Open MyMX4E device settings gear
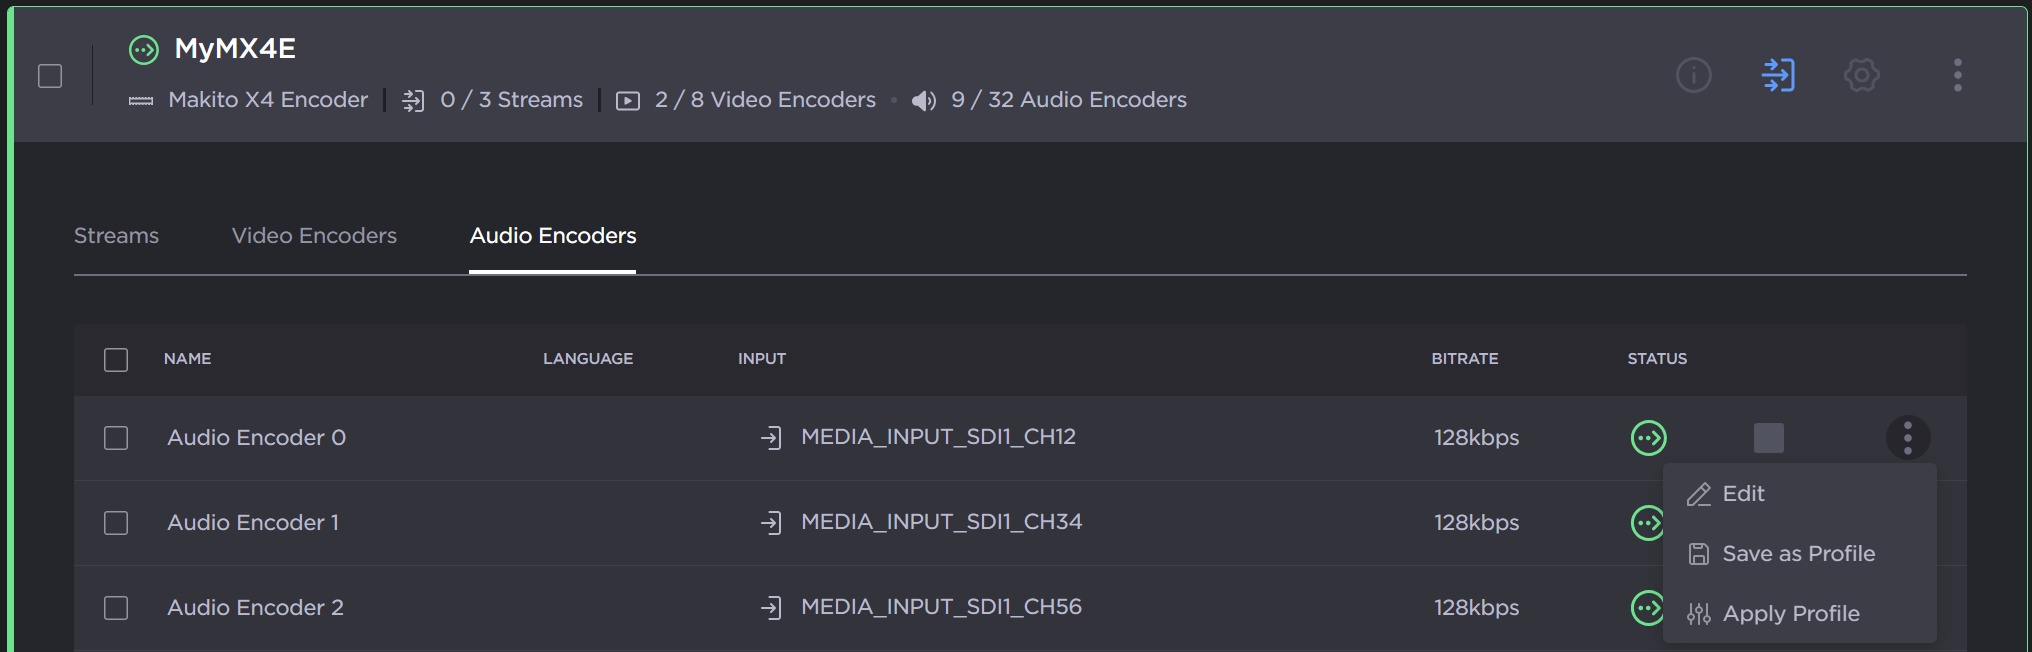The height and width of the screenshot is (652, 2032). pyautogui.click(x=1861, y=75)
